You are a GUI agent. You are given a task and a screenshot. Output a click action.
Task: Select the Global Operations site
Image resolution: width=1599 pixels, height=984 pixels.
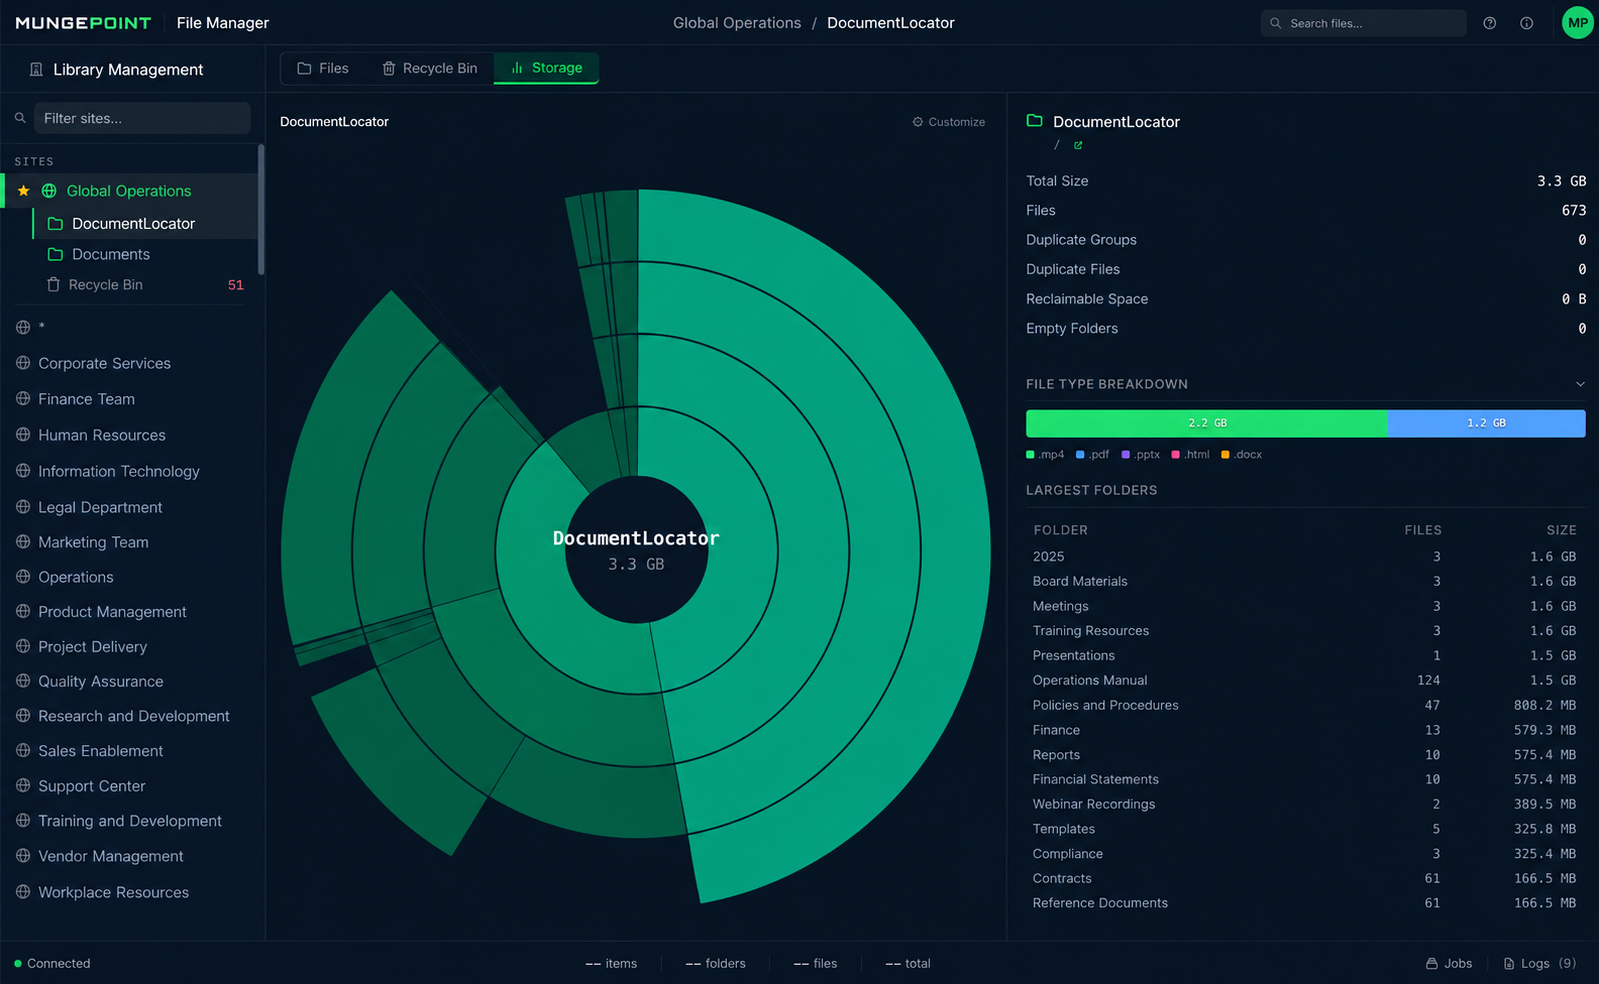click(131, 191)
